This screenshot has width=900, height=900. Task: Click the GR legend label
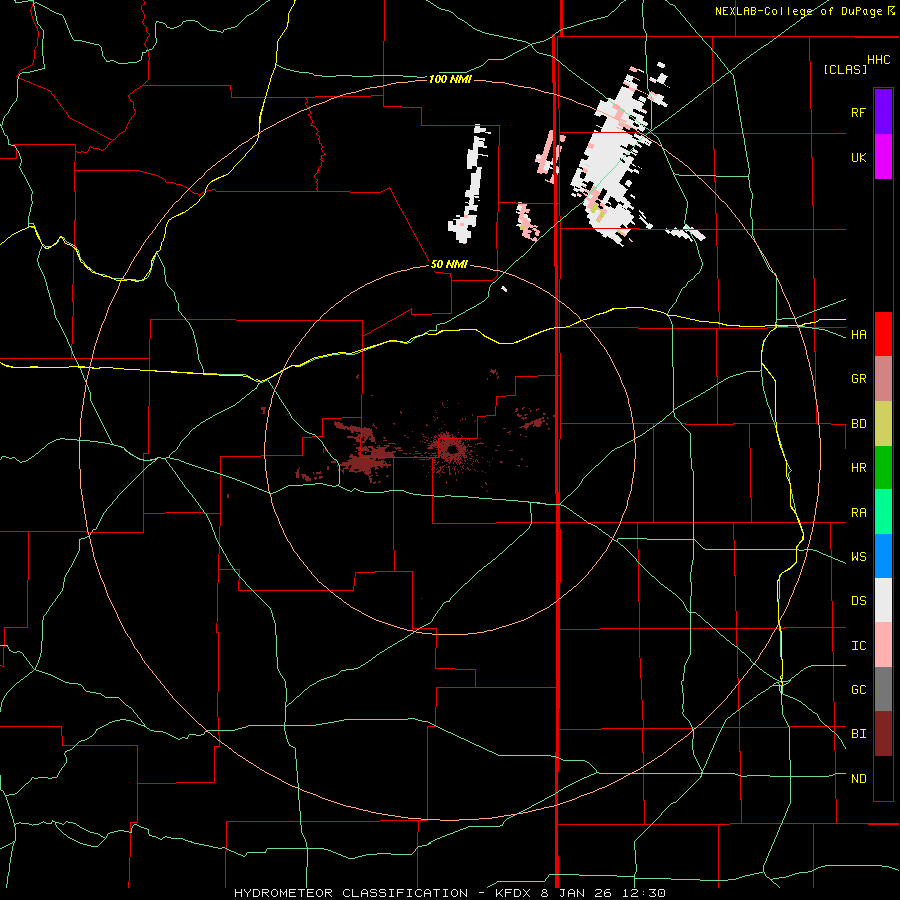[858, 379]
